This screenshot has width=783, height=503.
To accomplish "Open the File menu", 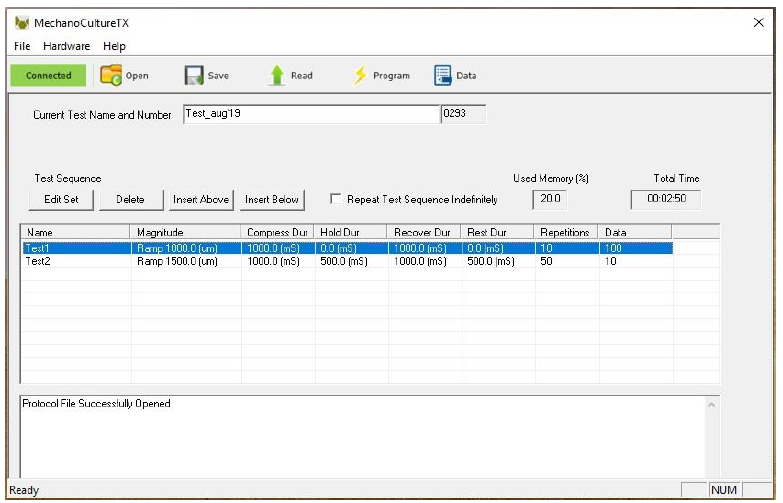I will 22,46.
